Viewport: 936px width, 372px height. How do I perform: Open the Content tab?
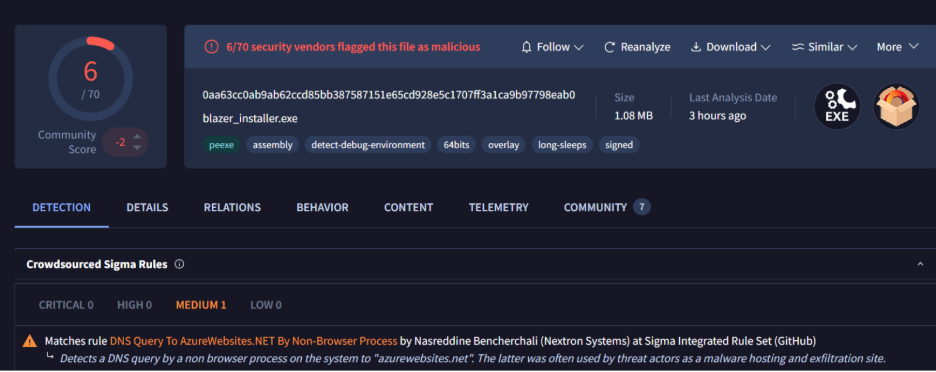coord(408,207)
